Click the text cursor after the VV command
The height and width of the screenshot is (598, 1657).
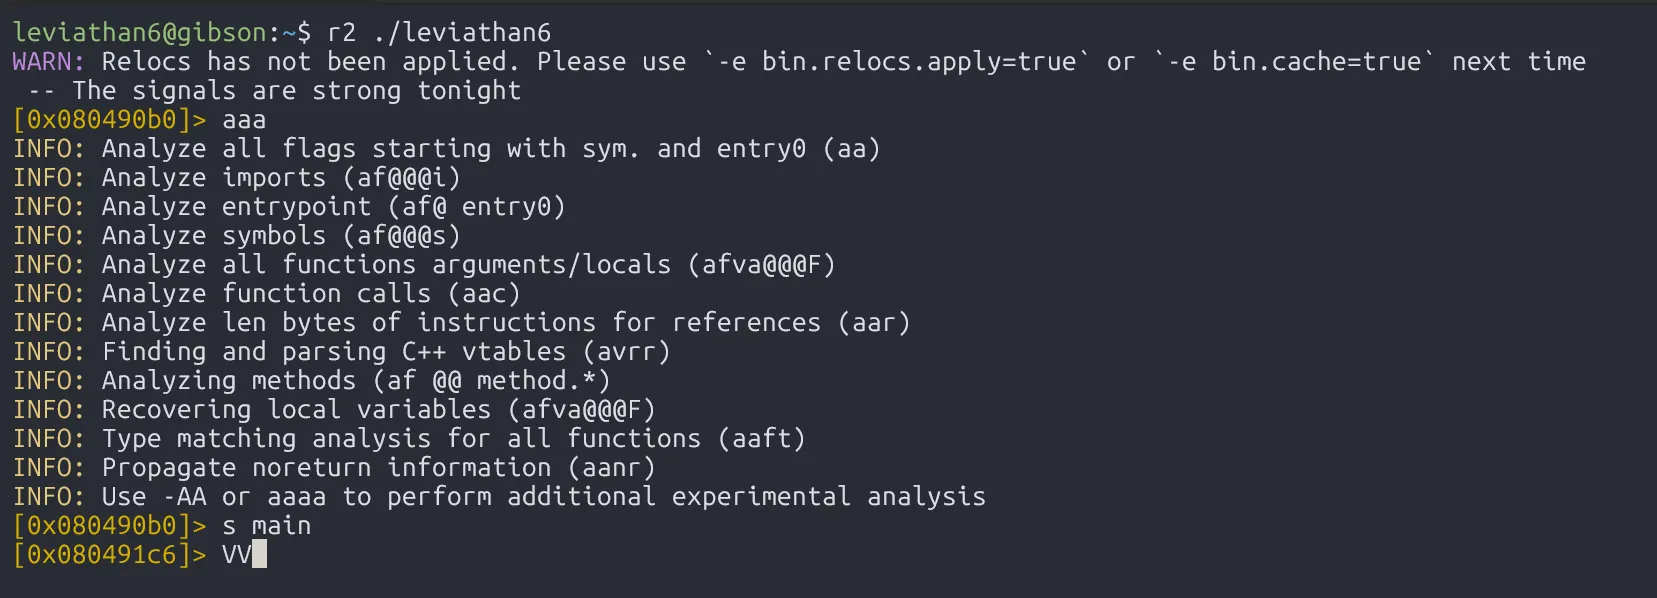259,554
